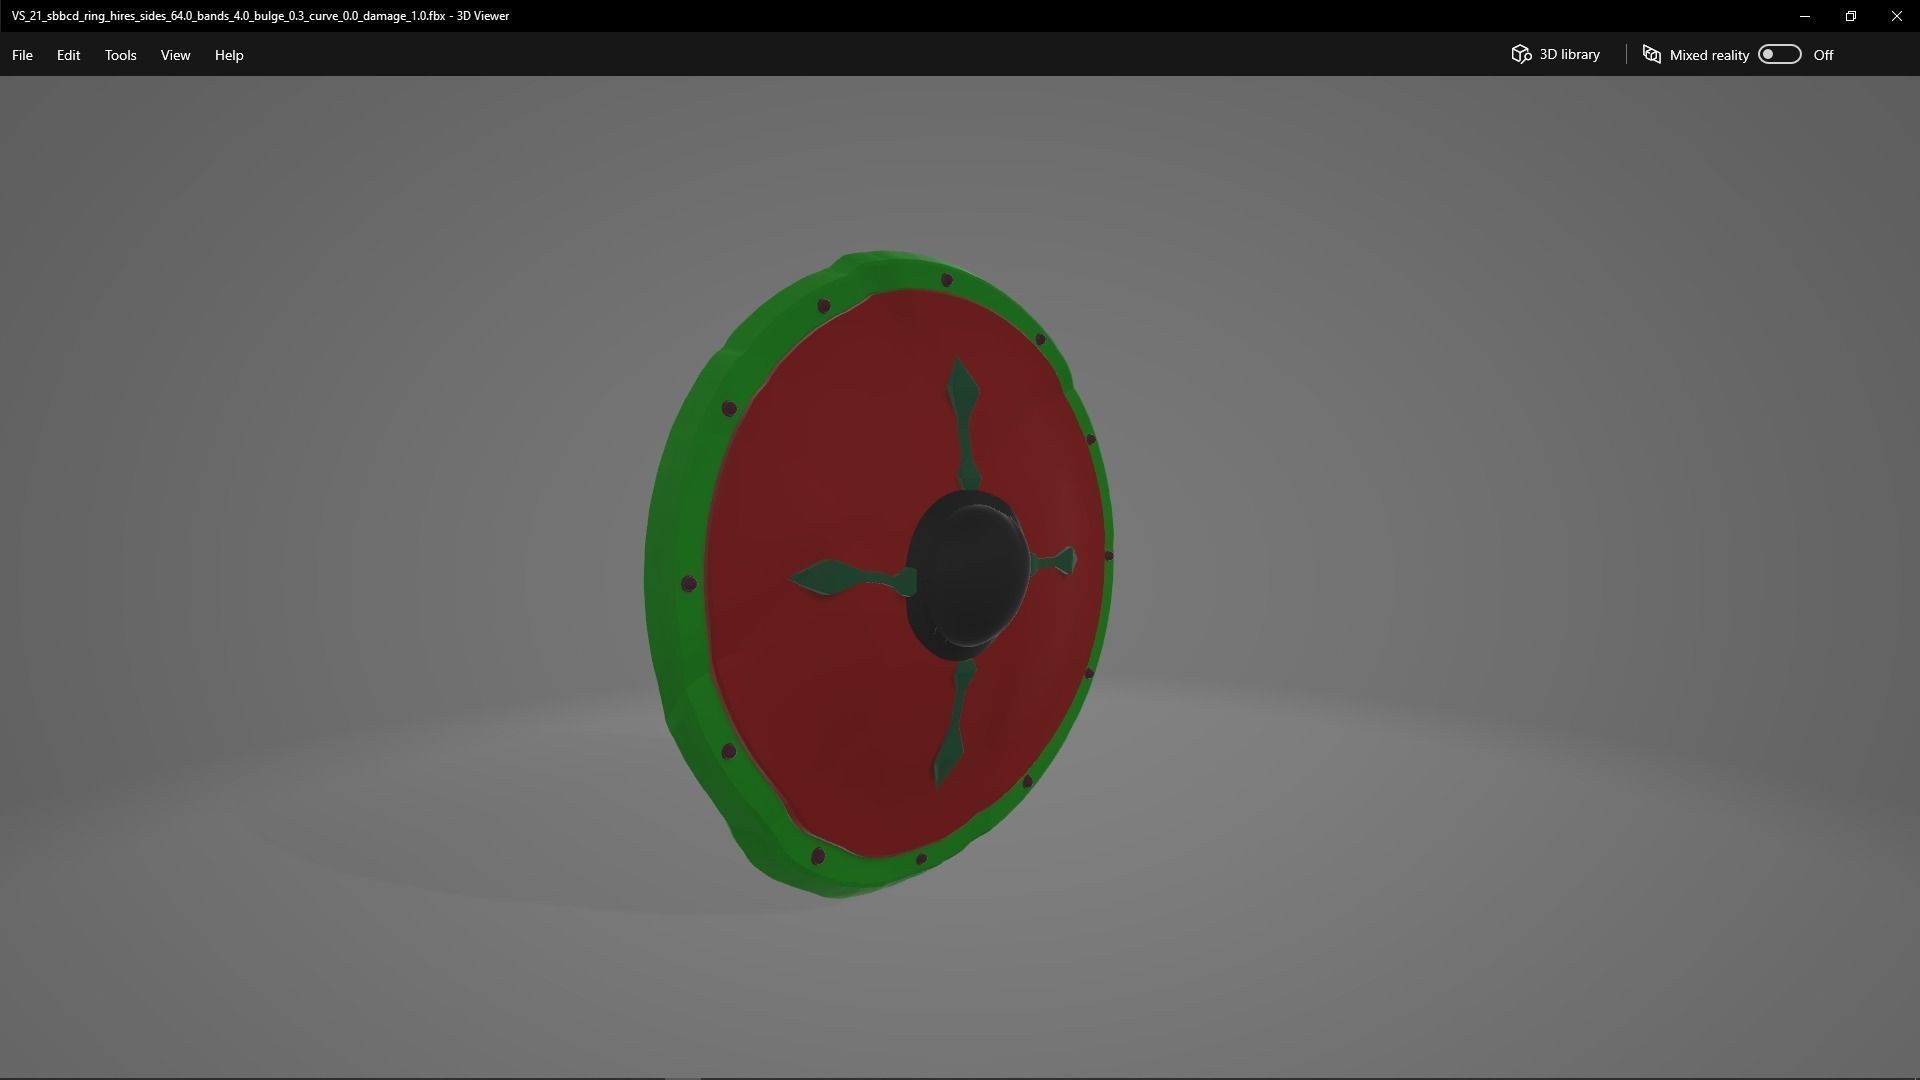
Task: Click the 3D library cube icon
Action: (1521, 54)
